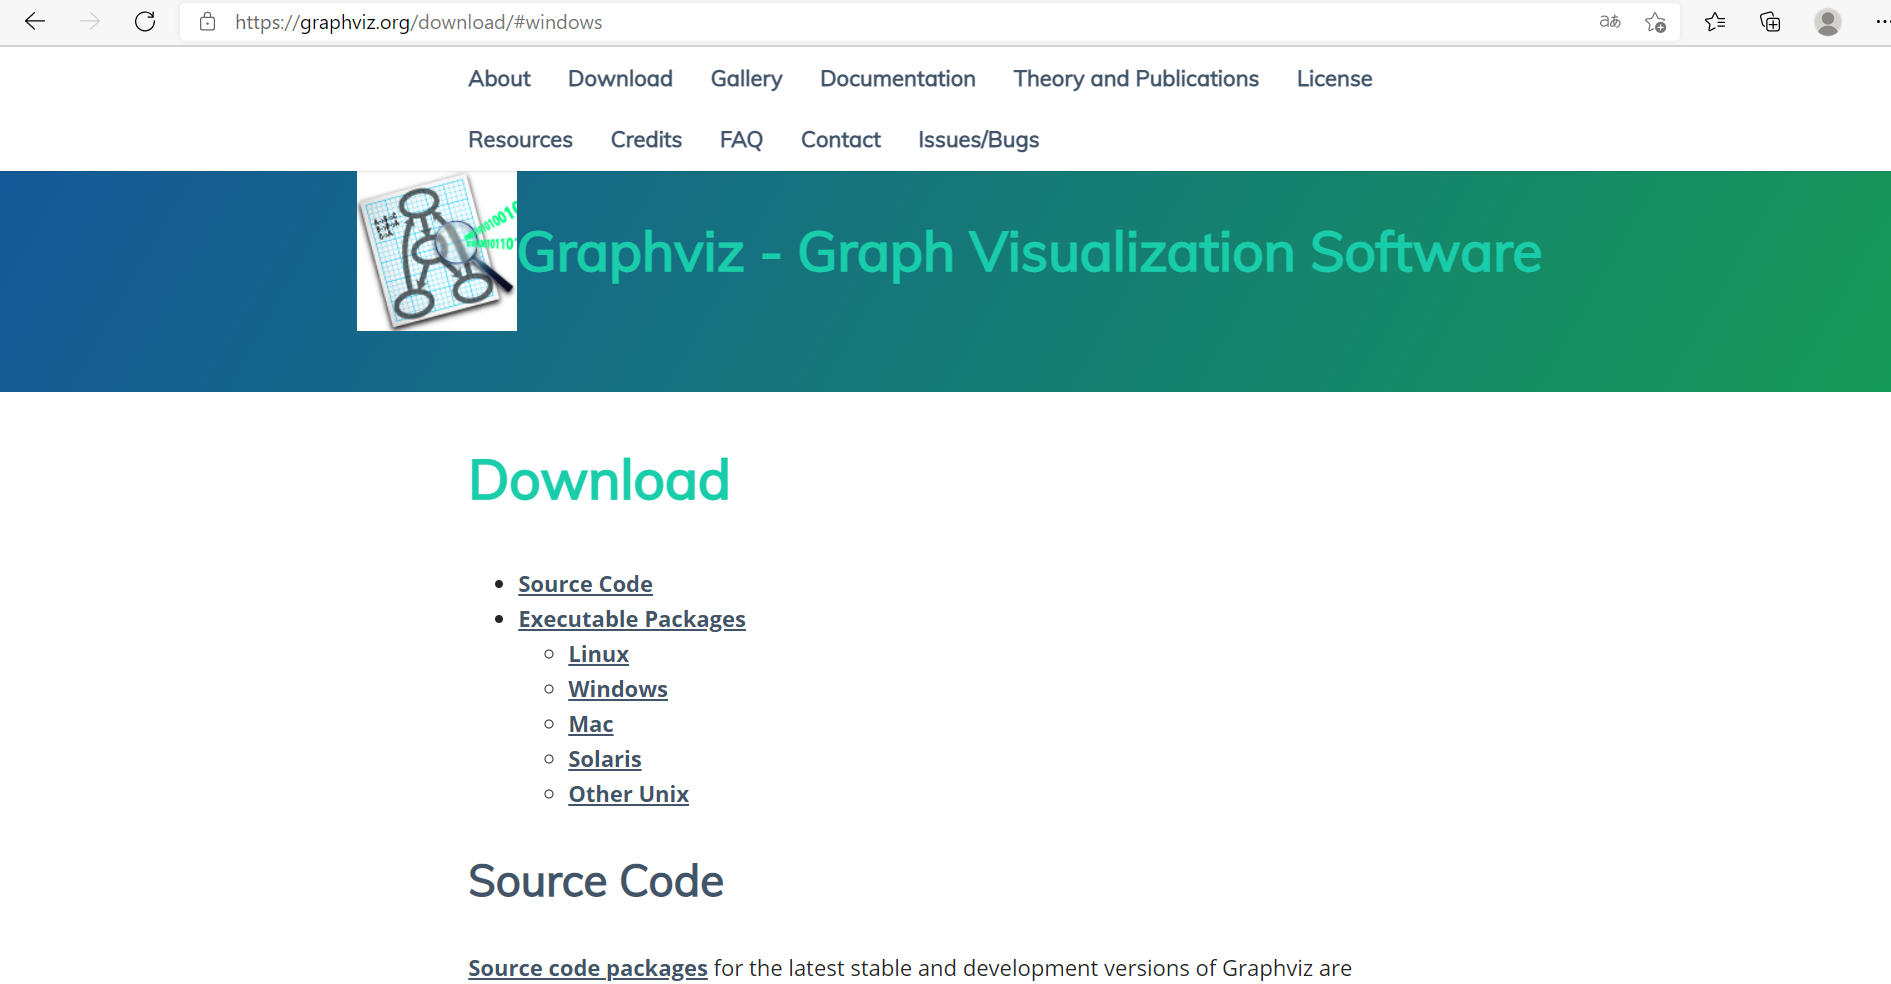Go to the Contact page

pyautogui.click(x=841, y=140)
